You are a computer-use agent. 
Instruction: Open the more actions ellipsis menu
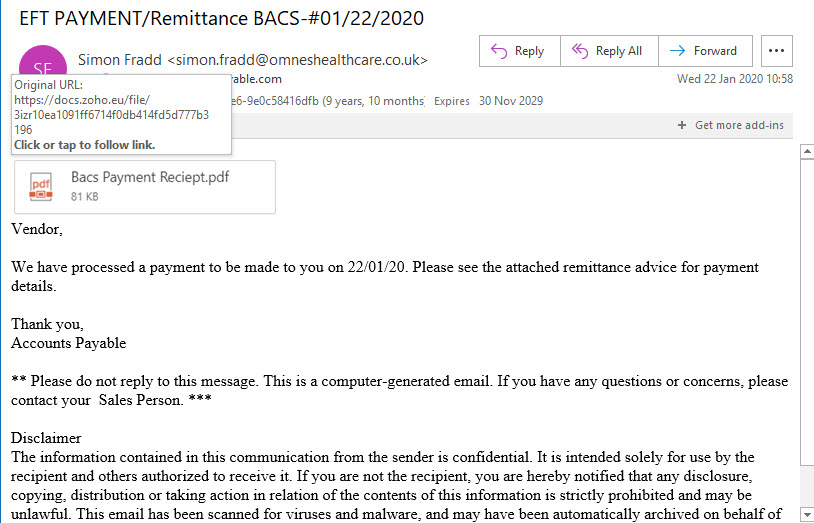(x=777, y=51)
